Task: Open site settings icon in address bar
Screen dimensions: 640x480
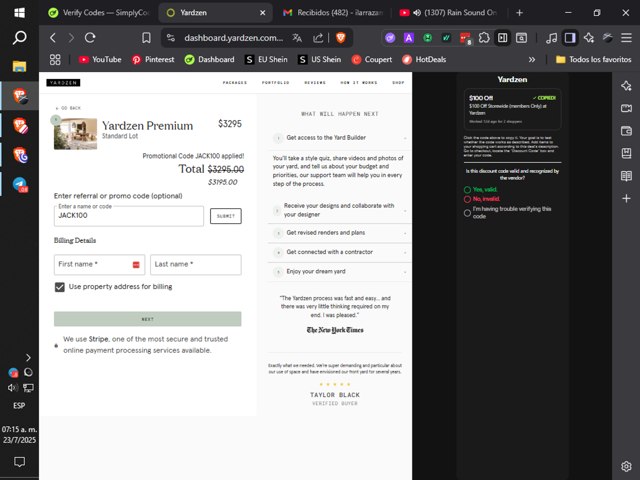Action: [171, 38]
